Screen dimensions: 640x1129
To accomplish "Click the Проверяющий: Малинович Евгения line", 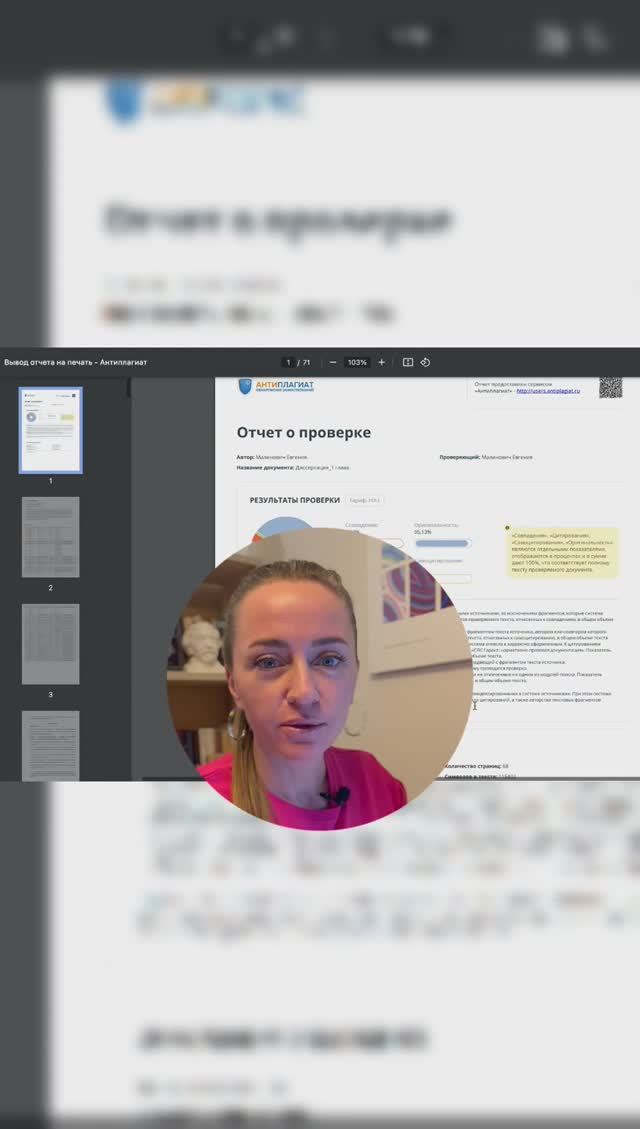I will [x=486, y=457].
